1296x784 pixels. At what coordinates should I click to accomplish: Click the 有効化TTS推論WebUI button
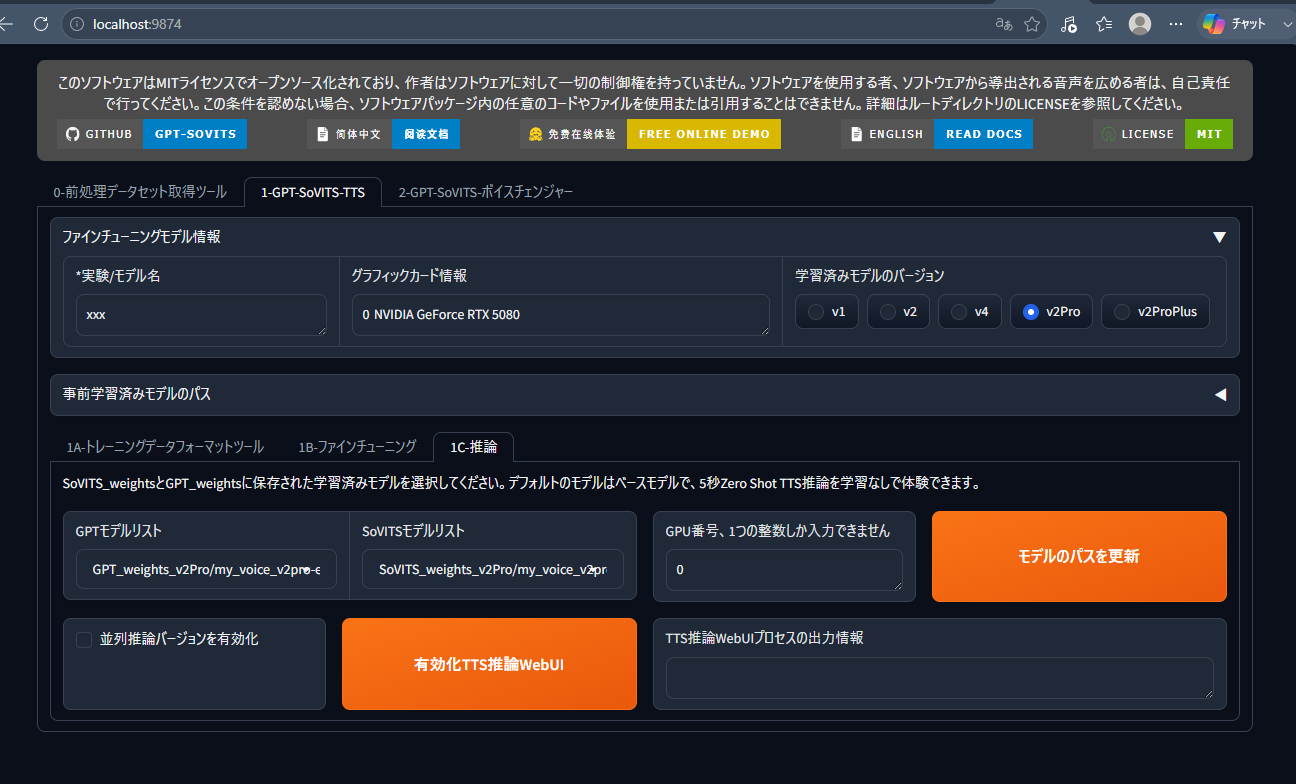point(489,664)
